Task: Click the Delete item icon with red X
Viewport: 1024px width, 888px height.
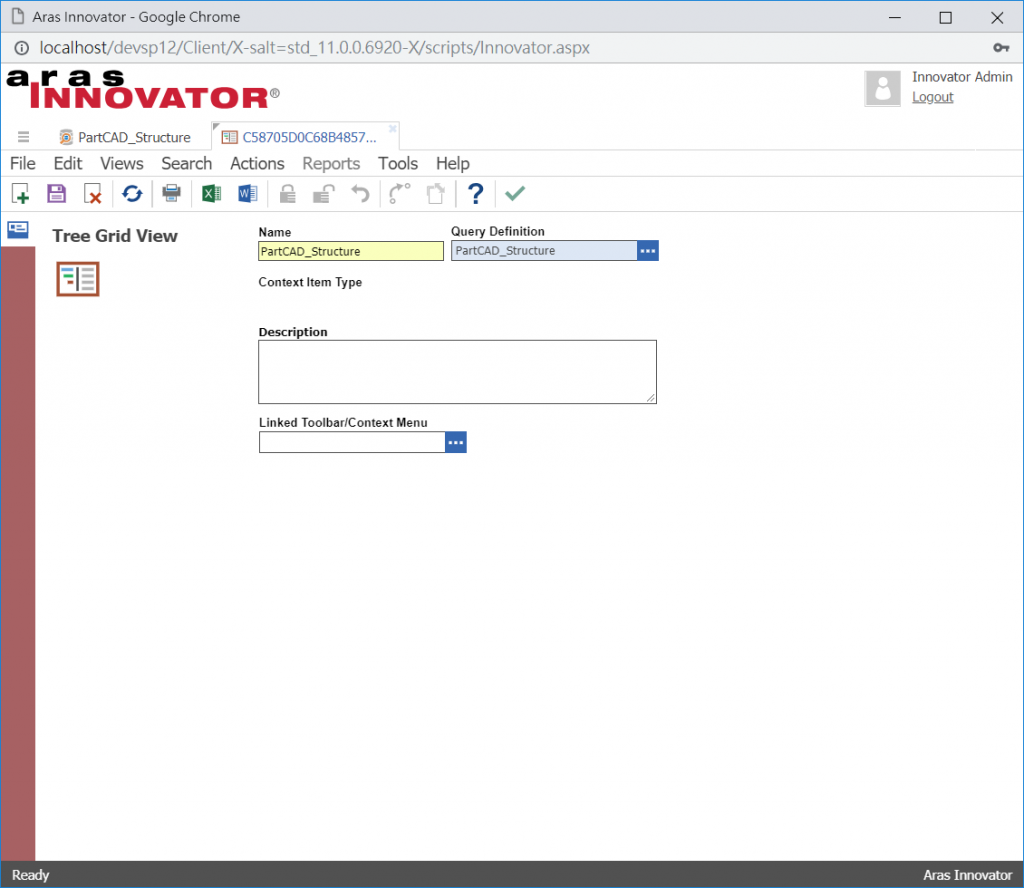Action: (93, 194)
